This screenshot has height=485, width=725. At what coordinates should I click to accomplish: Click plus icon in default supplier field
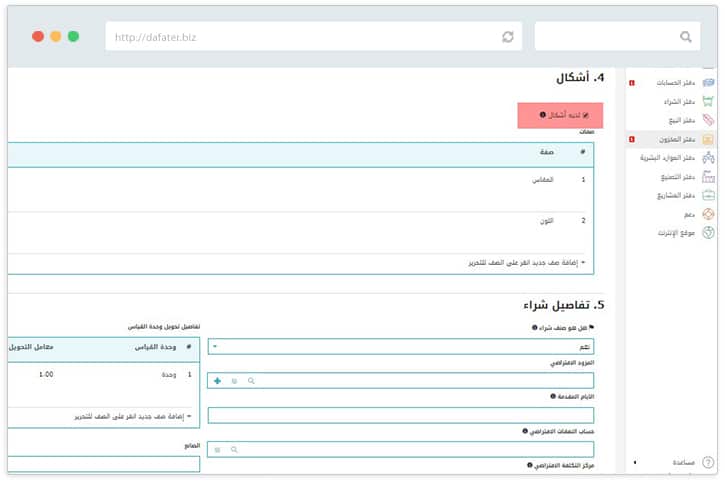pyautogui.click(x=217, y=381)
